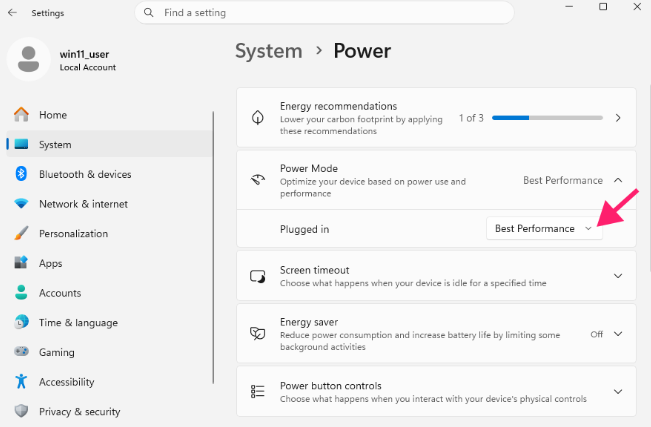The width and height of the screenshot is (651, 427).
Task: Open Energy recommendations via chevron
Action: [618, 118]
